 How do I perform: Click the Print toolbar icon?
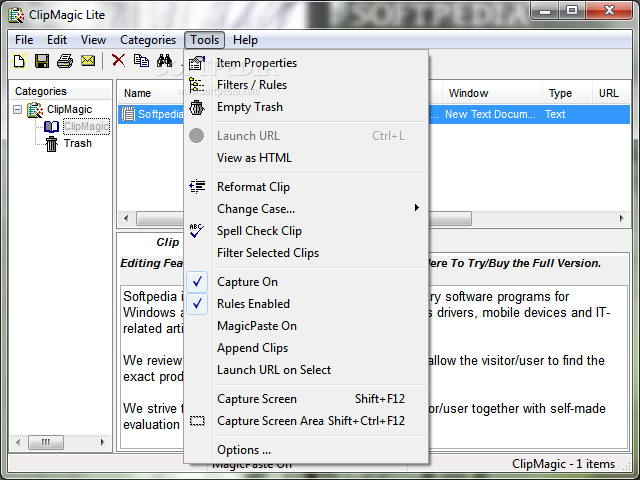point(64,61)
